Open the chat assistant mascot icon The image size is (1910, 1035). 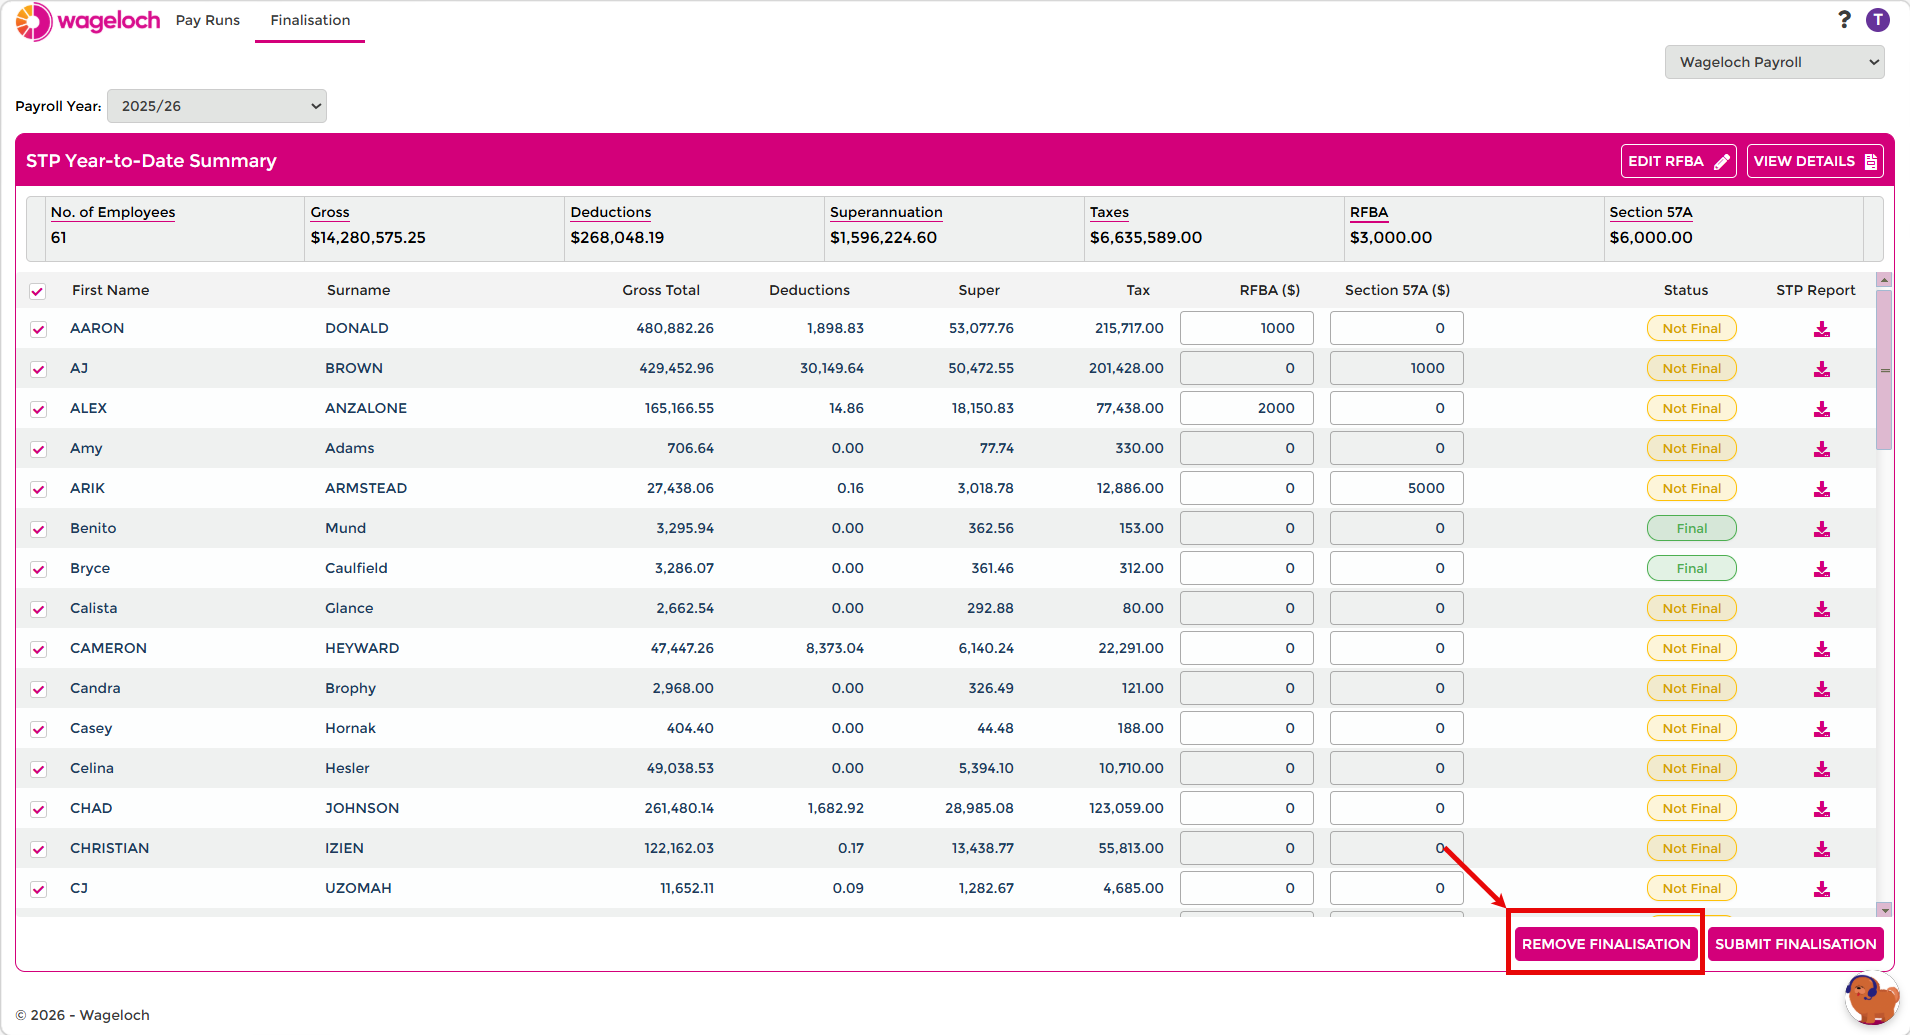1870,1000
